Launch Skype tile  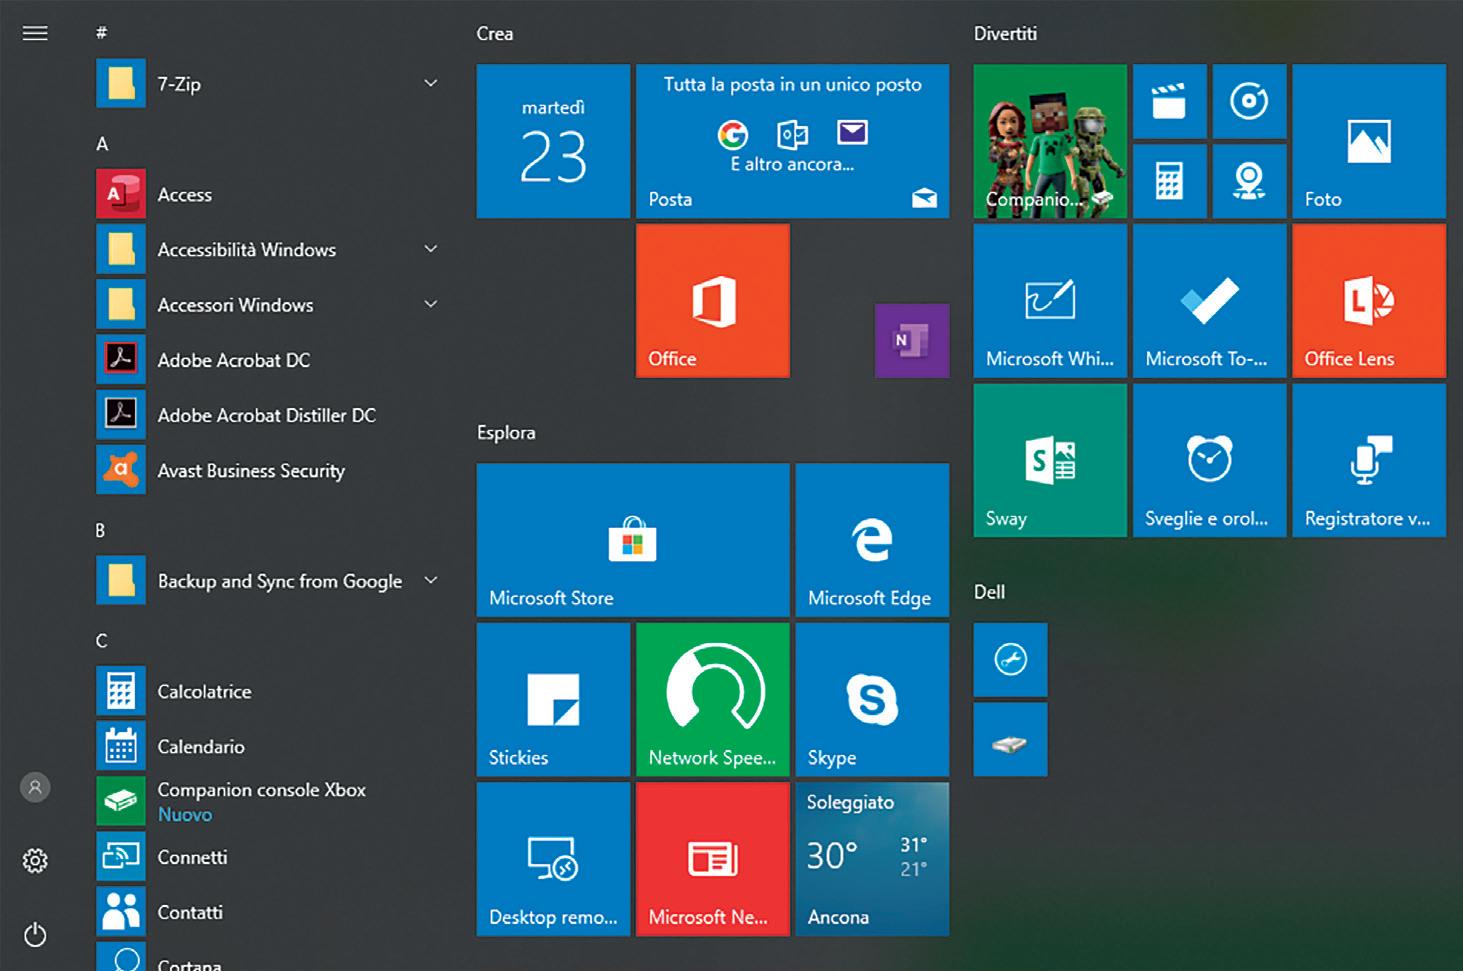tap(872, 699)
